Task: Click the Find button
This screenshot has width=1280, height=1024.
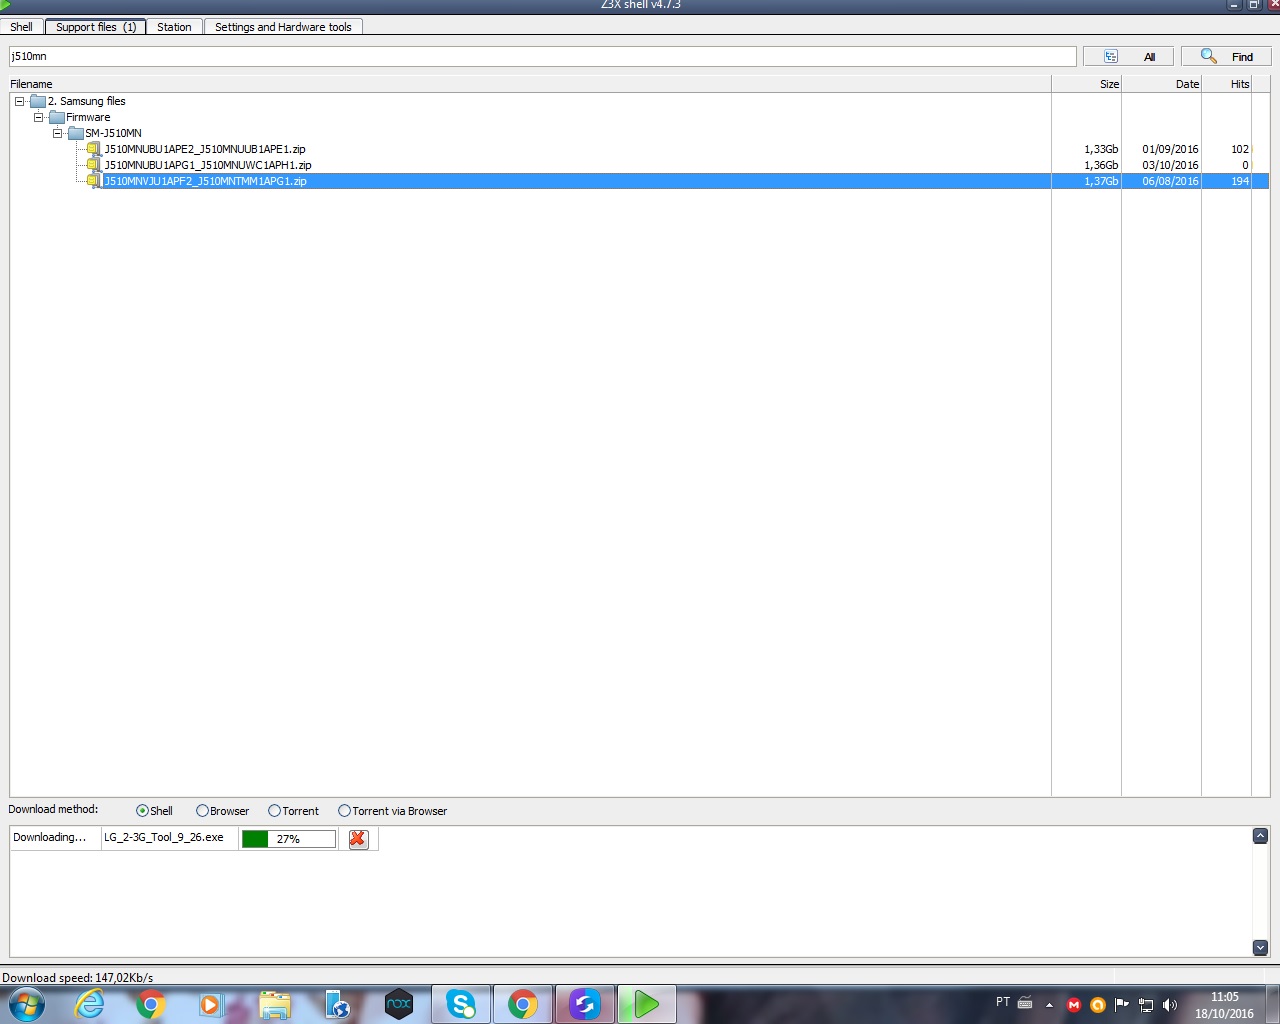Action: 1226,57
